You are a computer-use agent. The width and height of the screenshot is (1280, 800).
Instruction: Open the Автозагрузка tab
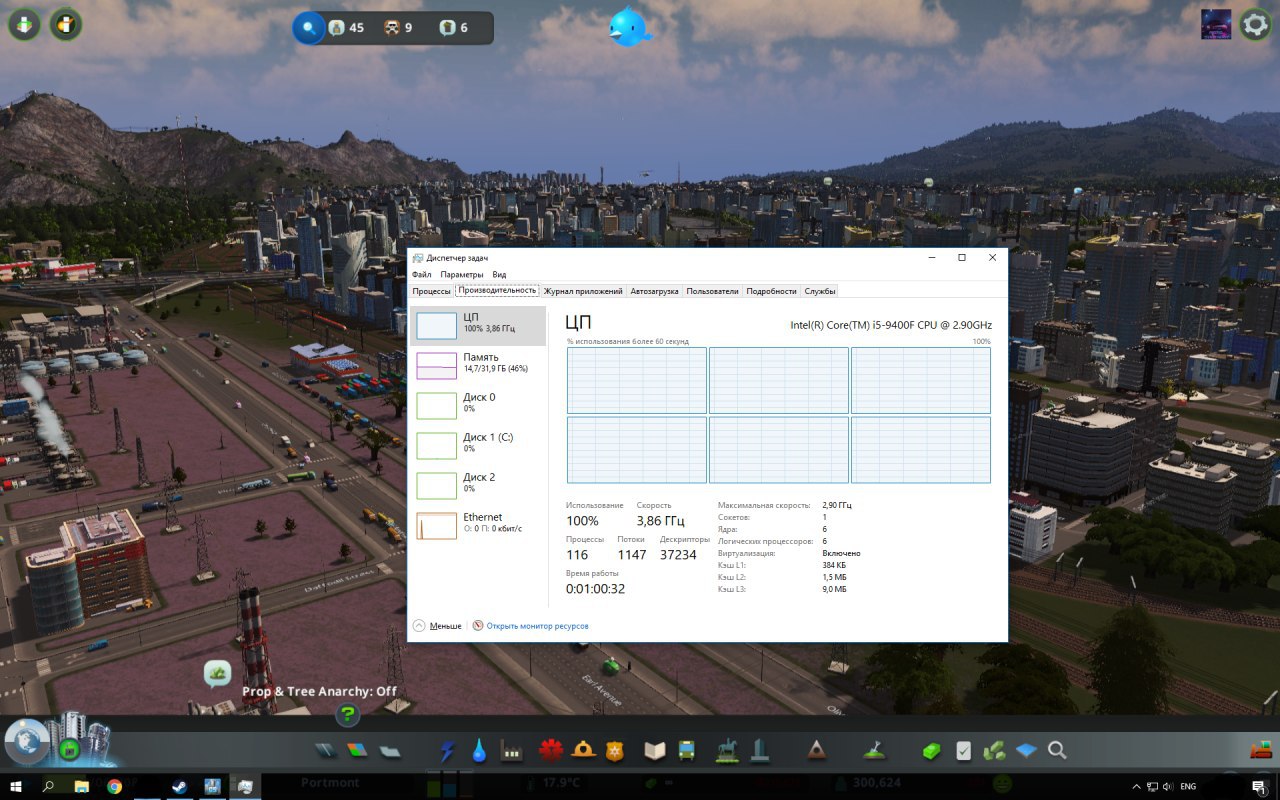[x=655, y=291]
